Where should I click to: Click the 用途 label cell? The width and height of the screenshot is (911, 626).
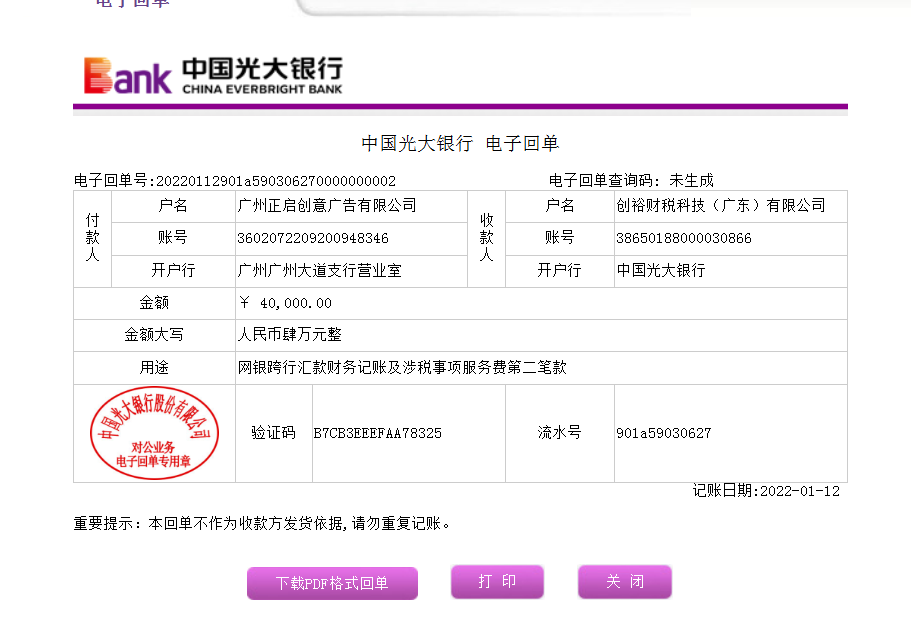[154, 368]
